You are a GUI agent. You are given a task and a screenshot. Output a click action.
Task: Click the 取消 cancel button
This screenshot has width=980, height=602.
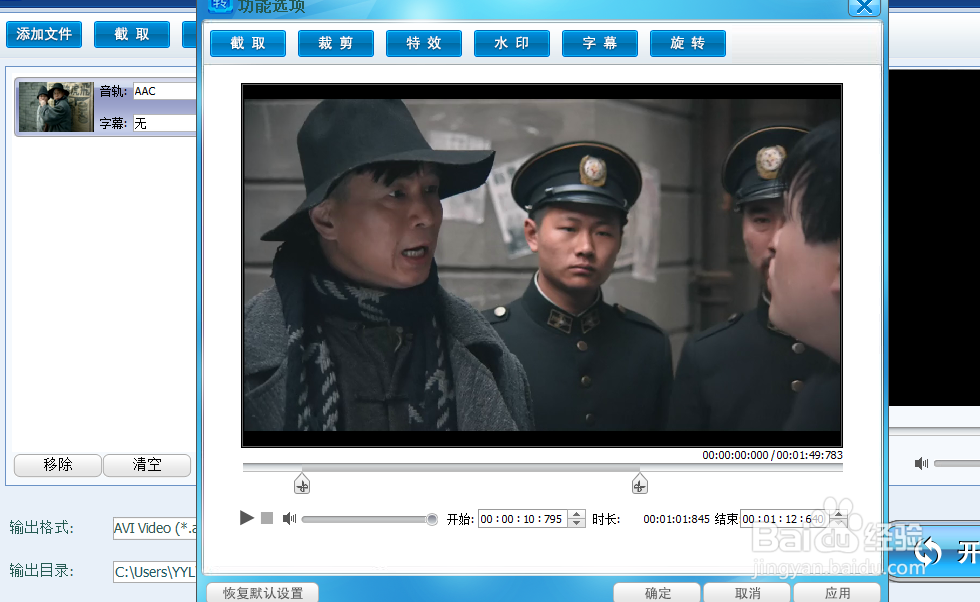tap(748, 593)
